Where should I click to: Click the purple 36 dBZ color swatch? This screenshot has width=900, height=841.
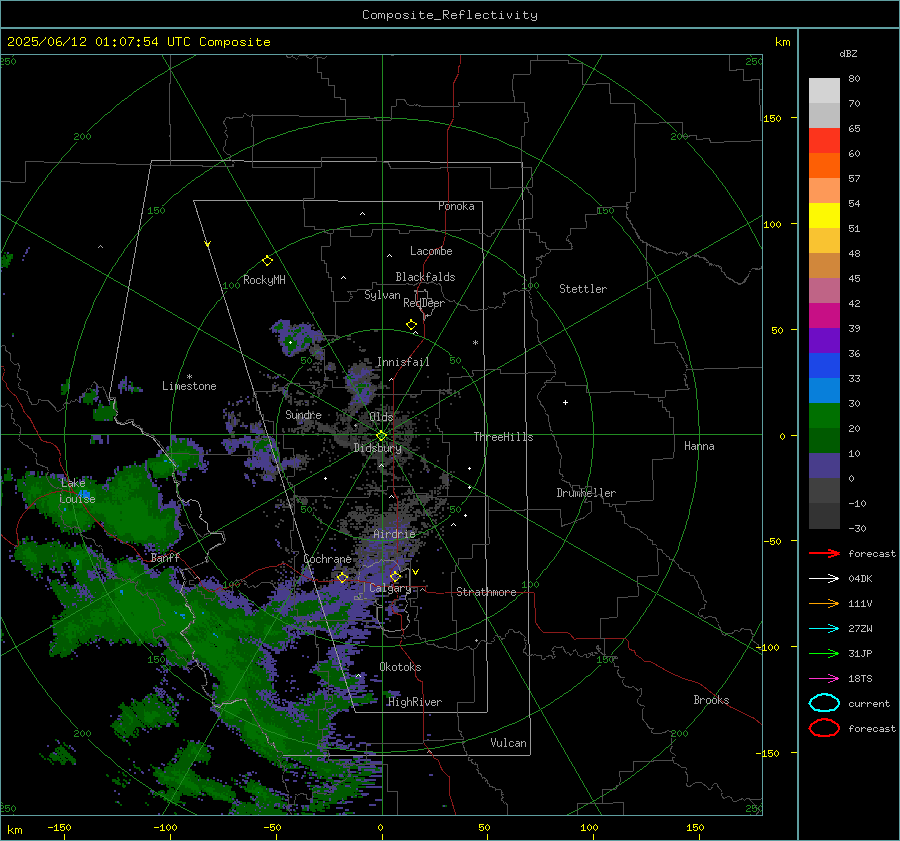pyautogui.click(x=824, y=340)
